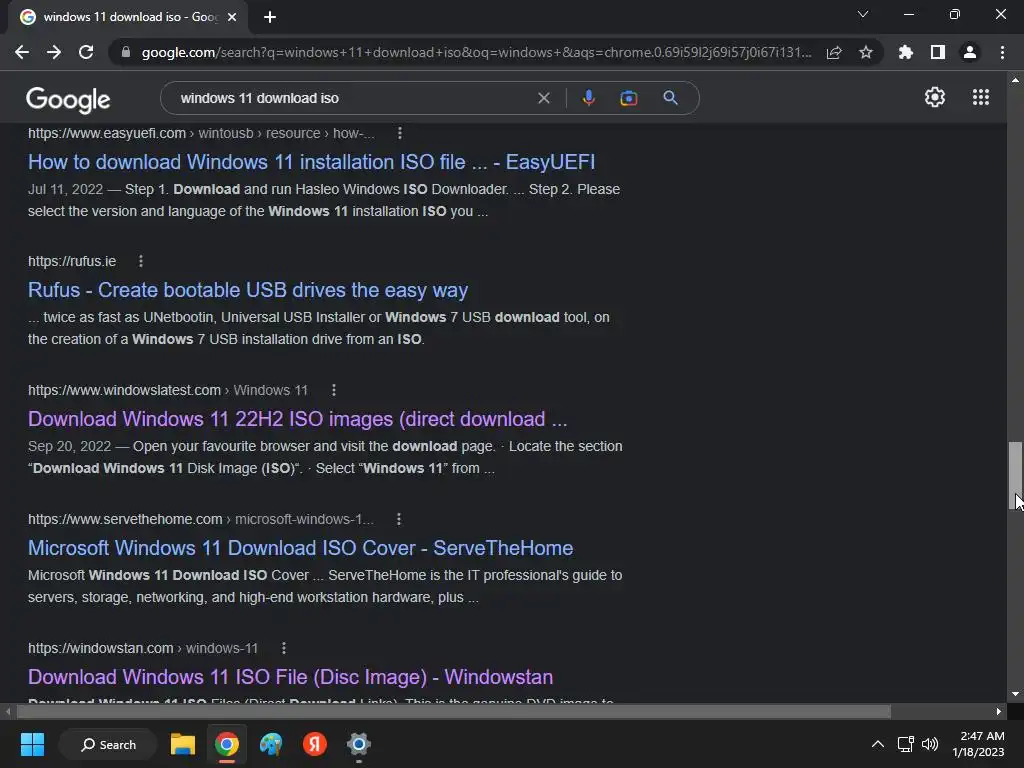Image resolution: width=1024 pixels, height=768 pixels.
Task: Switch to Chrome in taskbar
Action: click(x=227, y=744)
